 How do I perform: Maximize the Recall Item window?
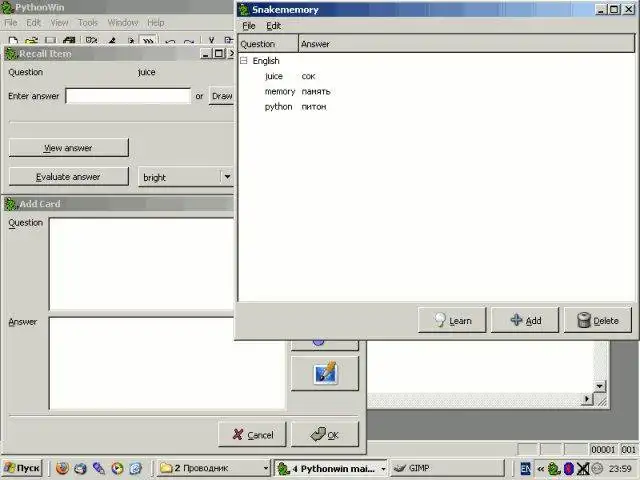pos(219,53)
